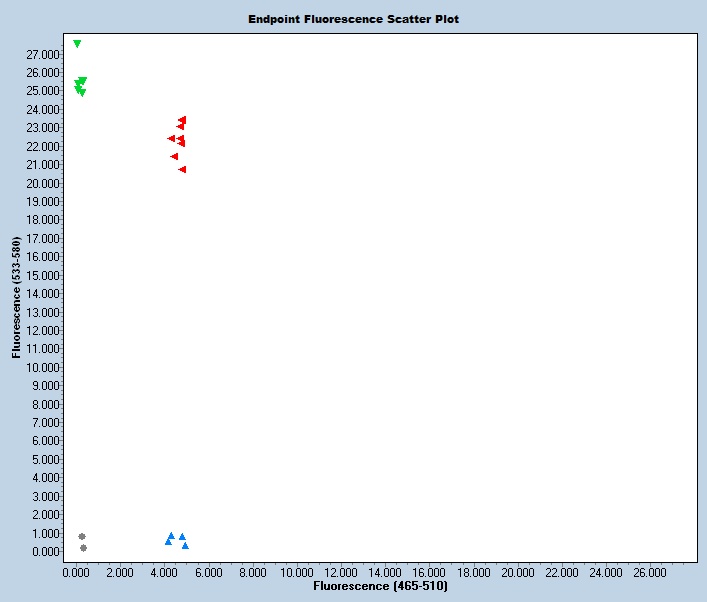Click the 20.000 x-axis tick label

pos(518,573)
